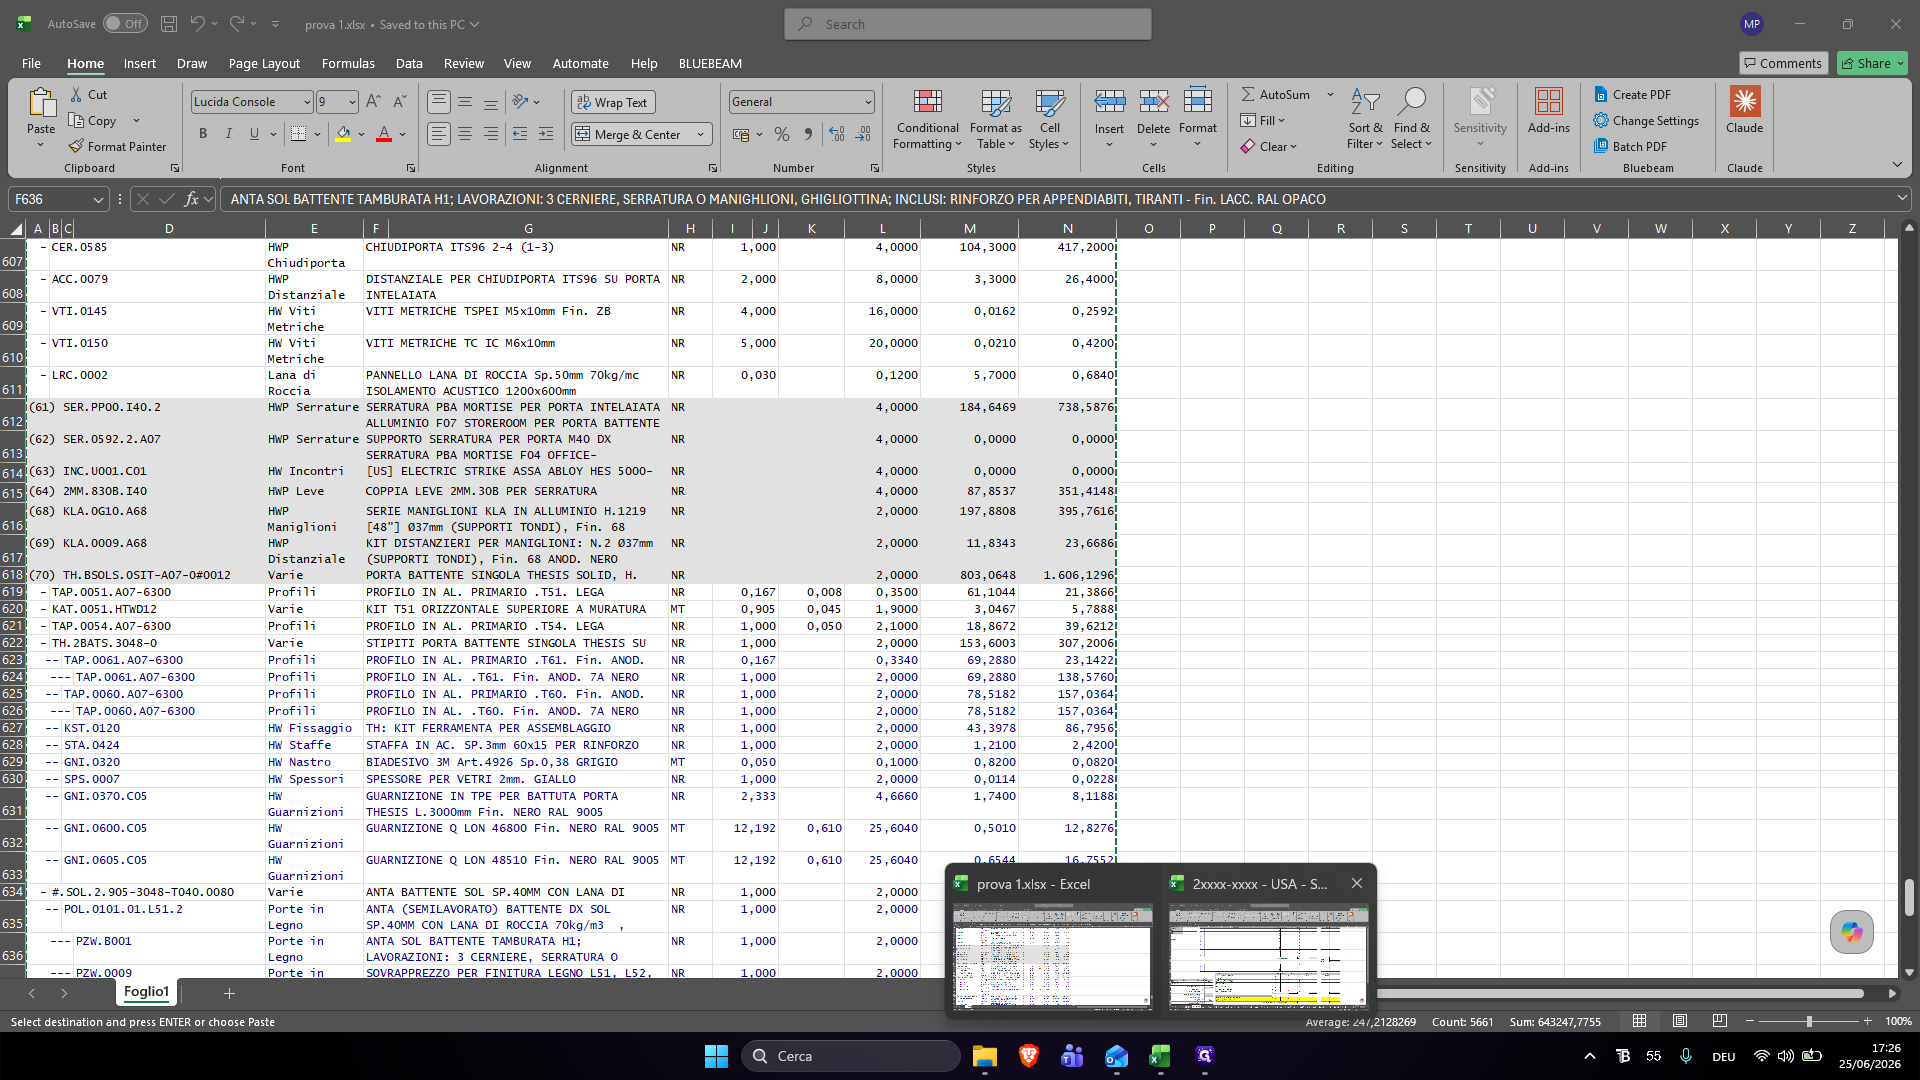Toggle Wrap Text
The height and width of the screenshot is (1080, 1920).
click(613, 102)
